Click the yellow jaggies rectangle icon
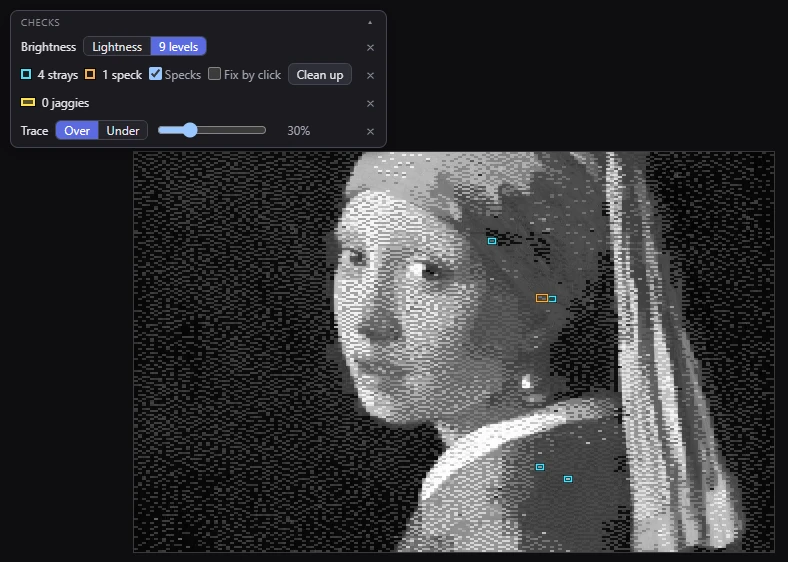Screen dimensions: 788x562 [x=28, y=103]
